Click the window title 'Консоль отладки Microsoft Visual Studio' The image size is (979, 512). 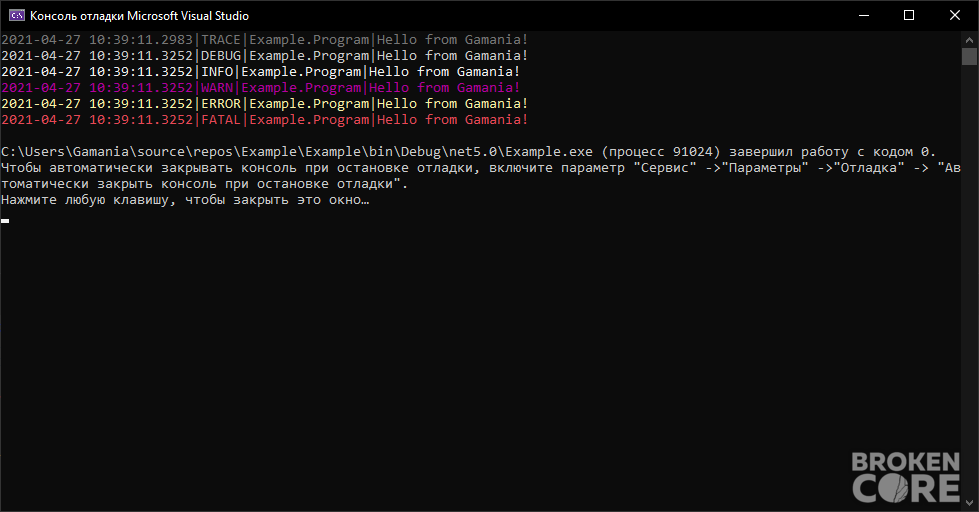[139, 16]
